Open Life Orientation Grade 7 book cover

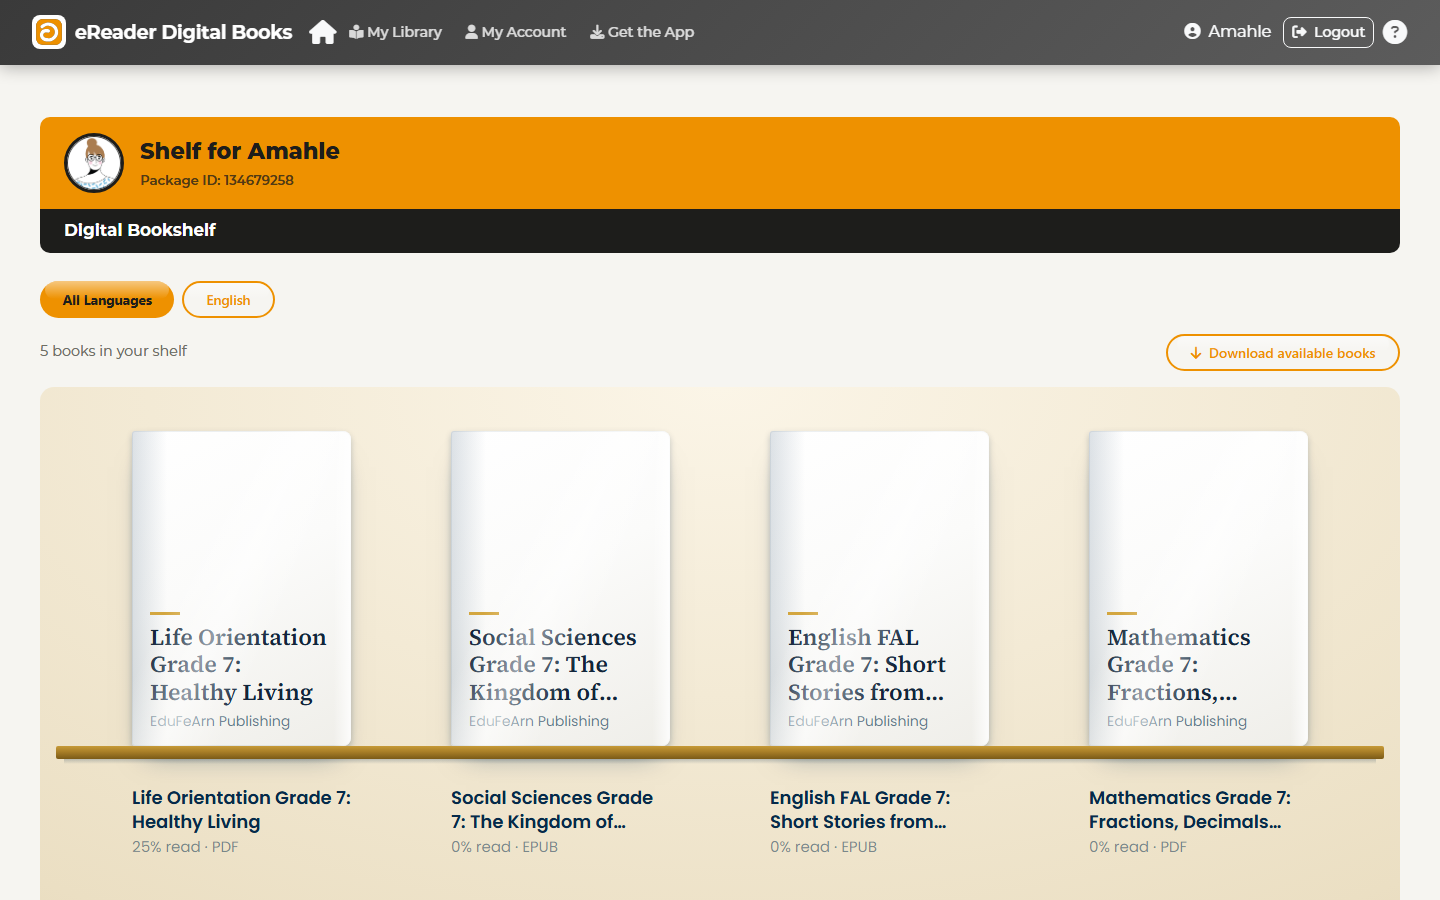pos(241,588)
